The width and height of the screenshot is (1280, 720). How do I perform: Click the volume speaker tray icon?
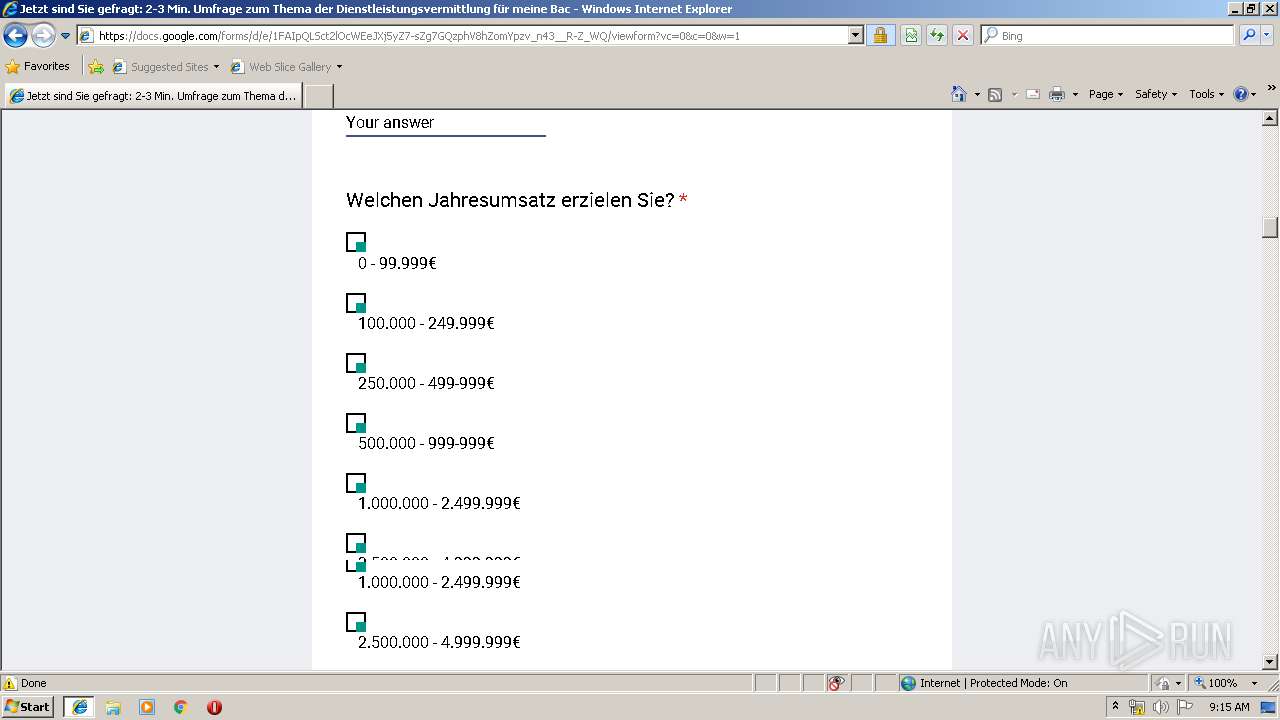point(1161,707)
